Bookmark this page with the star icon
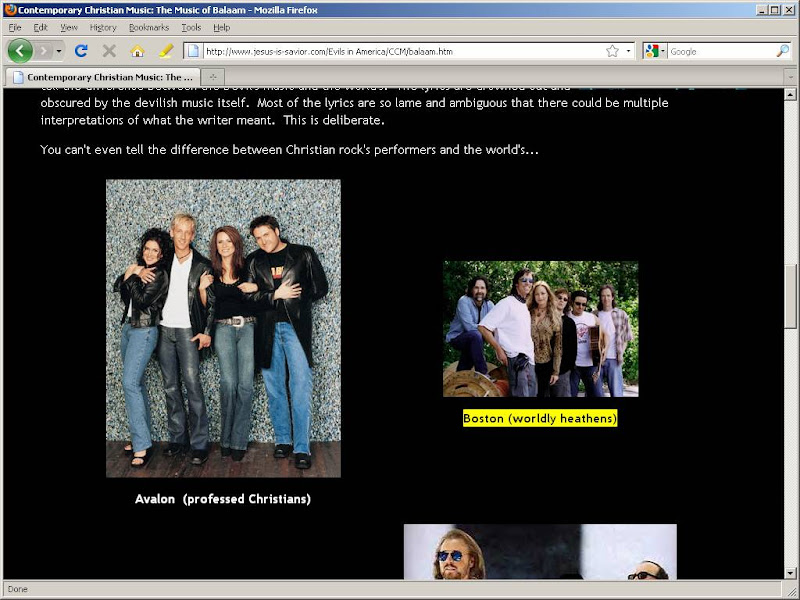The width and height of the screenshot is (800, 600). [612, 51]
